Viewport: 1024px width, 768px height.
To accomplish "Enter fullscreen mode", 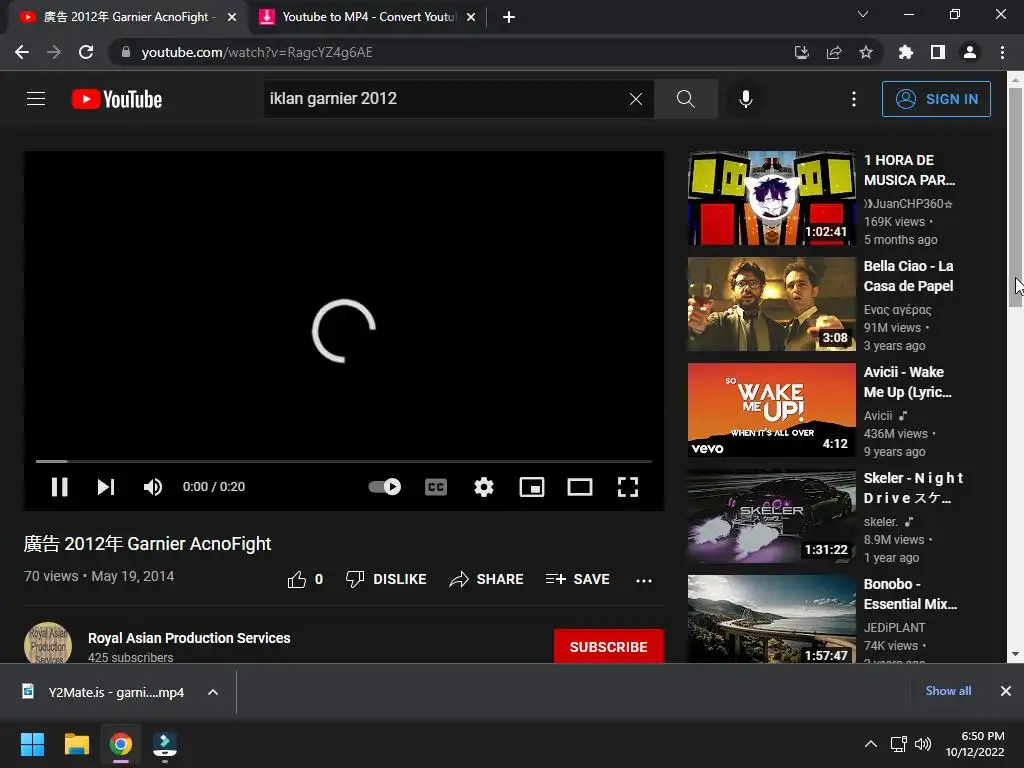I will pyautogui.click(x=628, y=487).
